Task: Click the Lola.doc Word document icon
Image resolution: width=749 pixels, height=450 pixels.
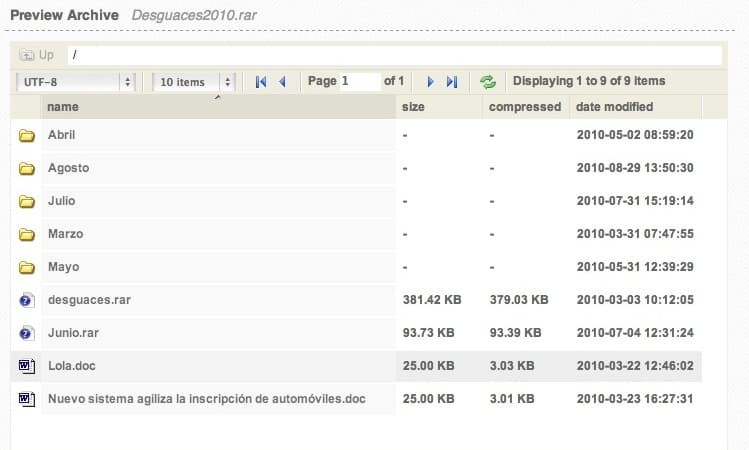Action: pyautogui.click(x=27, y=366)
